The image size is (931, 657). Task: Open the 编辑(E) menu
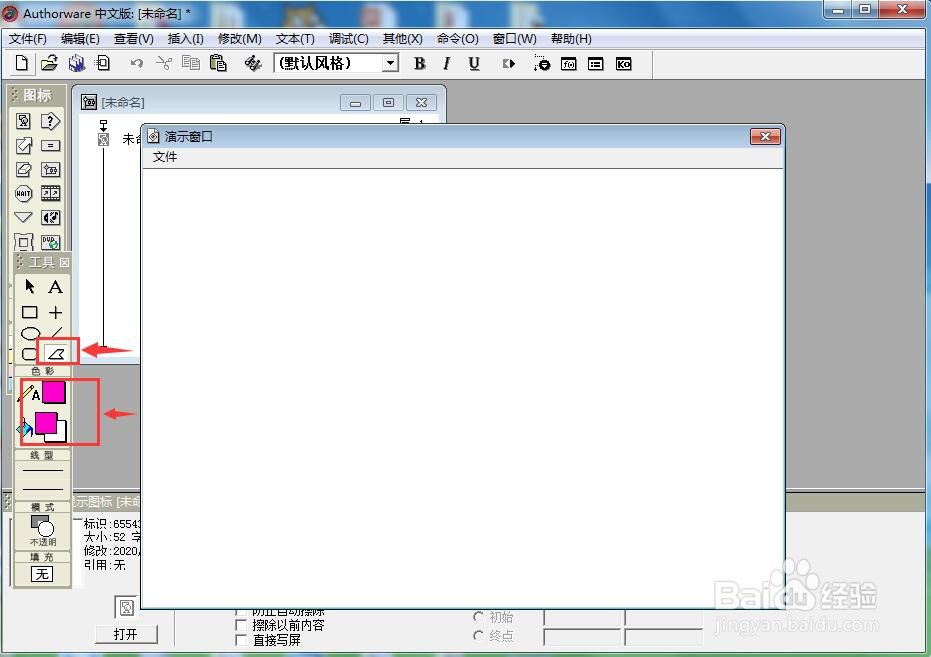[x=80, y=39]
